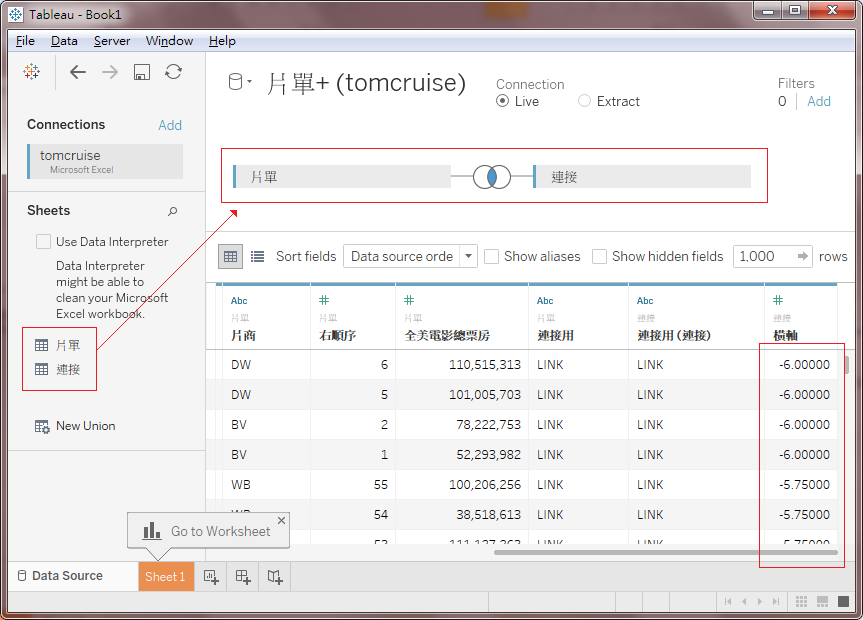863x620 pixels.
Task: Open the data source cylinder icon menu
Action: [x=239, y=82]
